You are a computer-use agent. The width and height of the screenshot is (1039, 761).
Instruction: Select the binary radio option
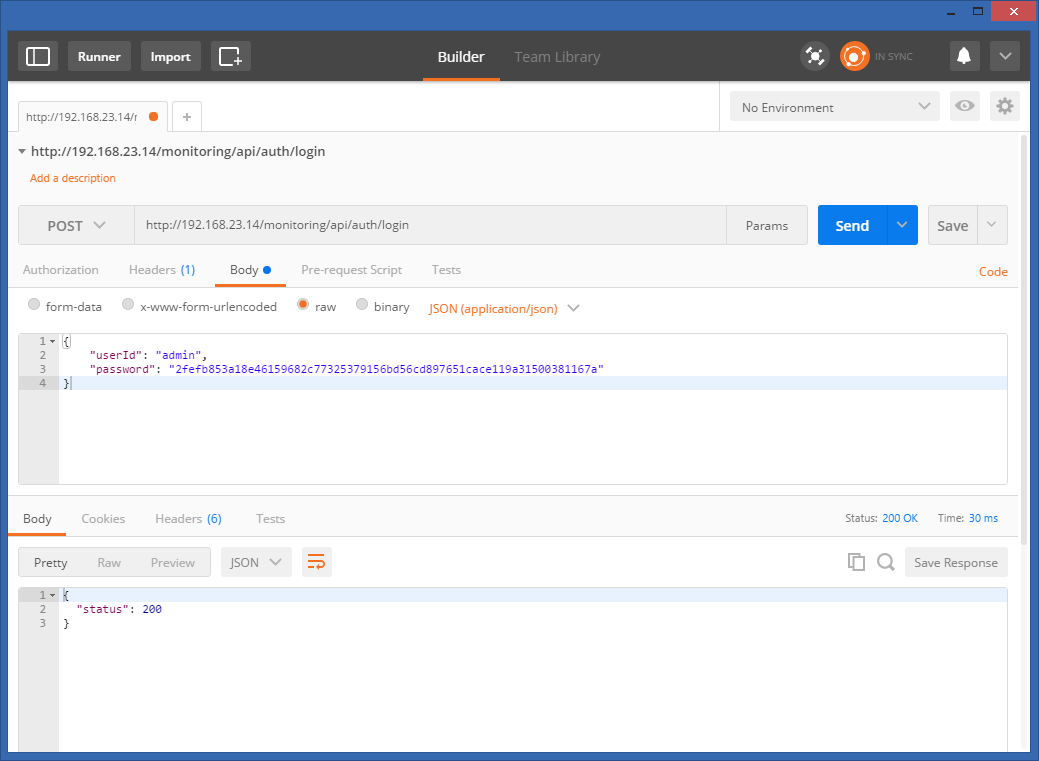tap(362, 306)
